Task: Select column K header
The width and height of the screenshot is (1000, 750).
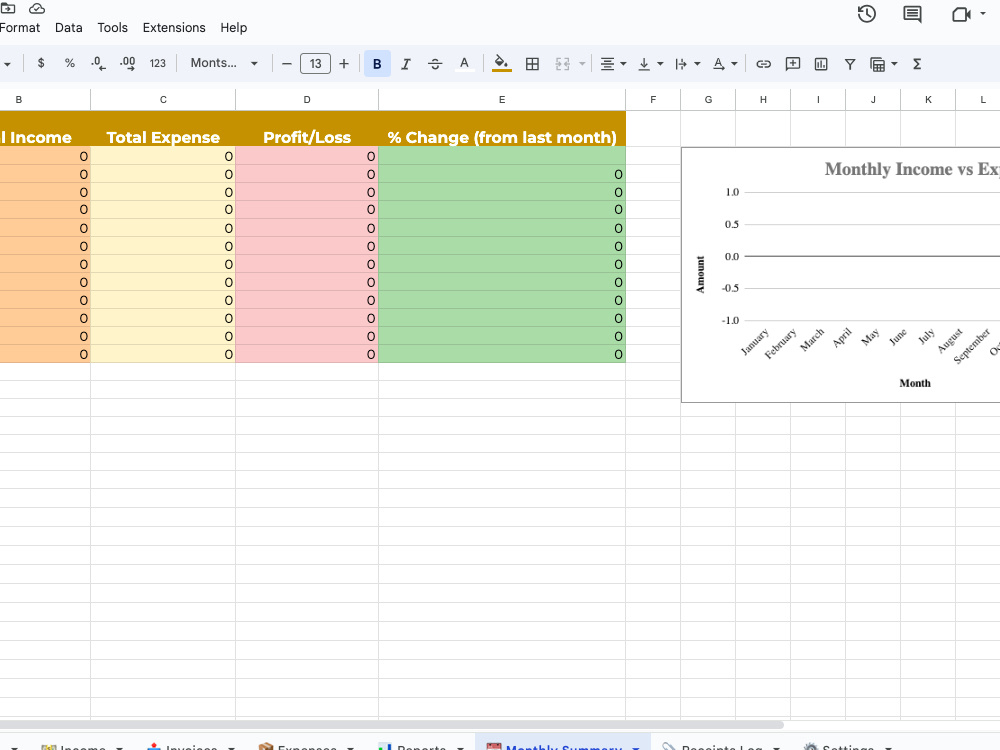Action: point(928,99)
